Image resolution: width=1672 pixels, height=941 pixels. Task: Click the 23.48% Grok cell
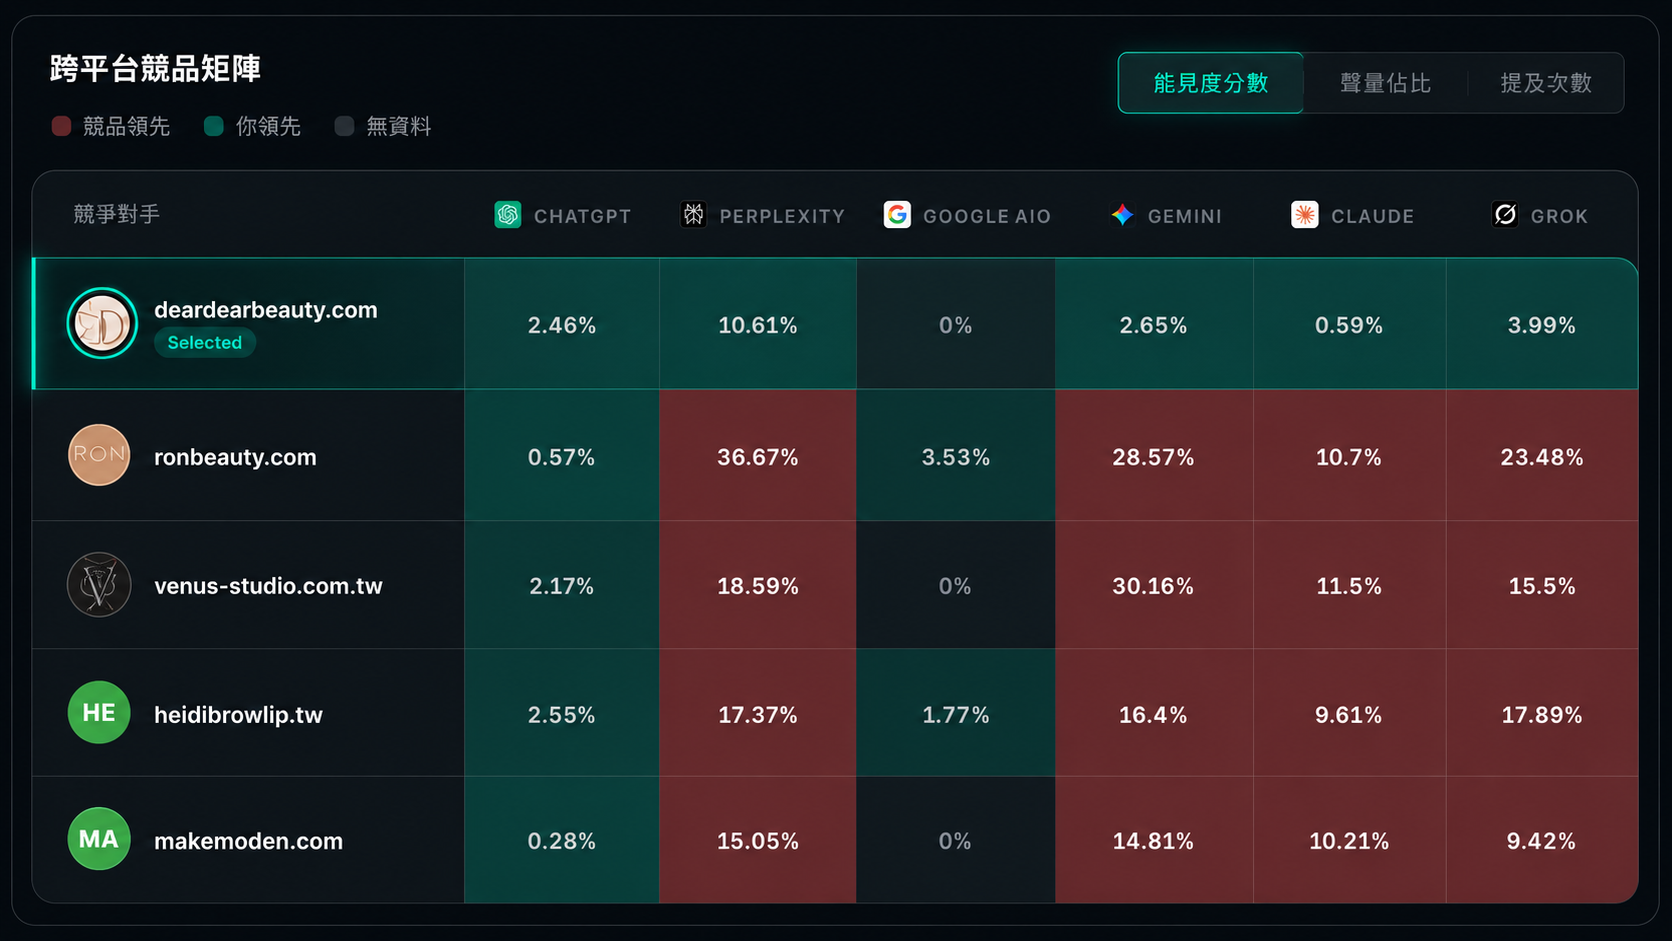1542,456
